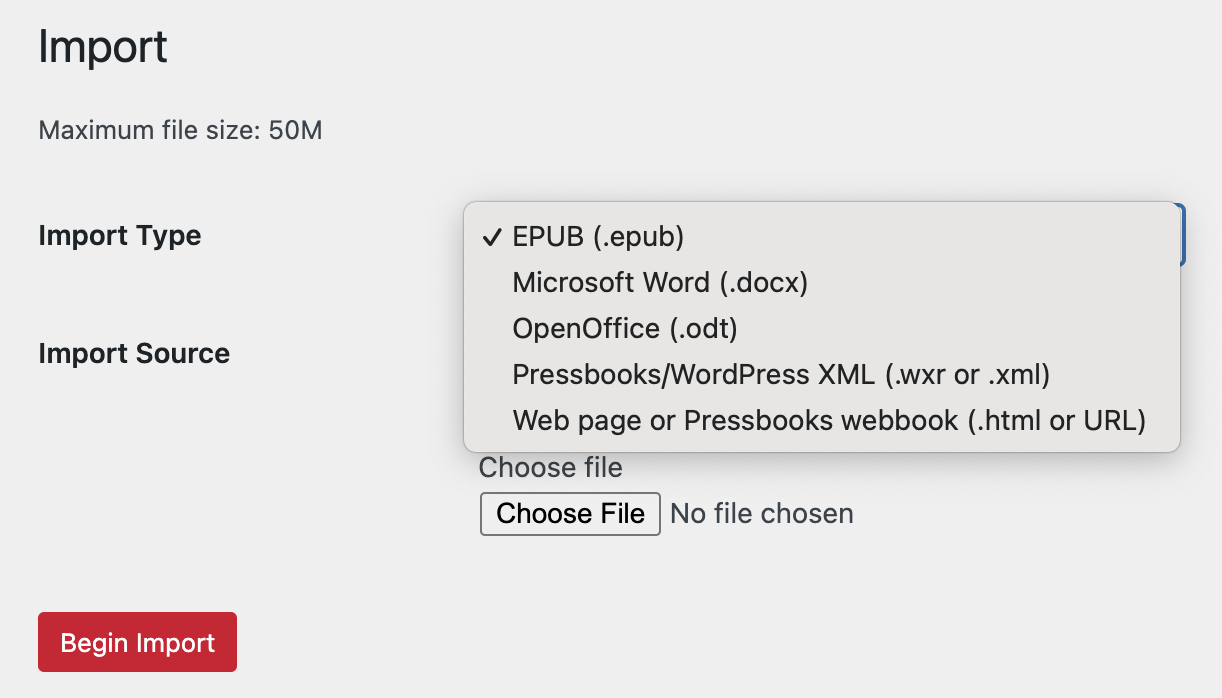Click the 'Maximum file size: 50M' text
This screenshot has height=698, width=1222.
180,131
